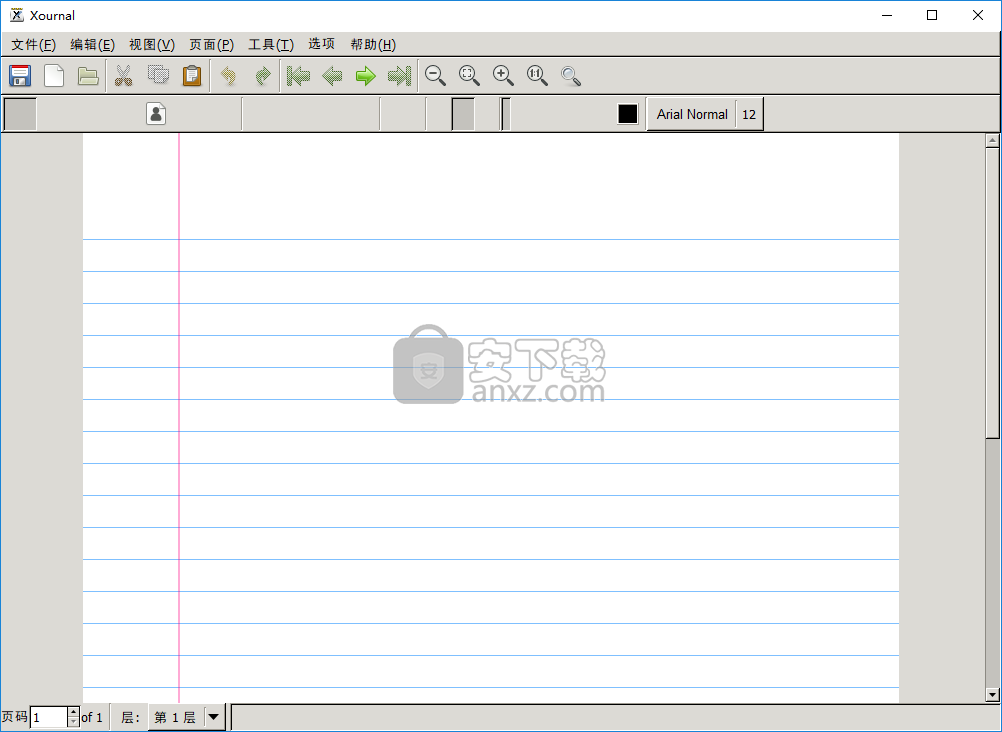This screenshot has height=732, width=1002.
Task: Open a file using the folder icon
Action: coord(88,75)
